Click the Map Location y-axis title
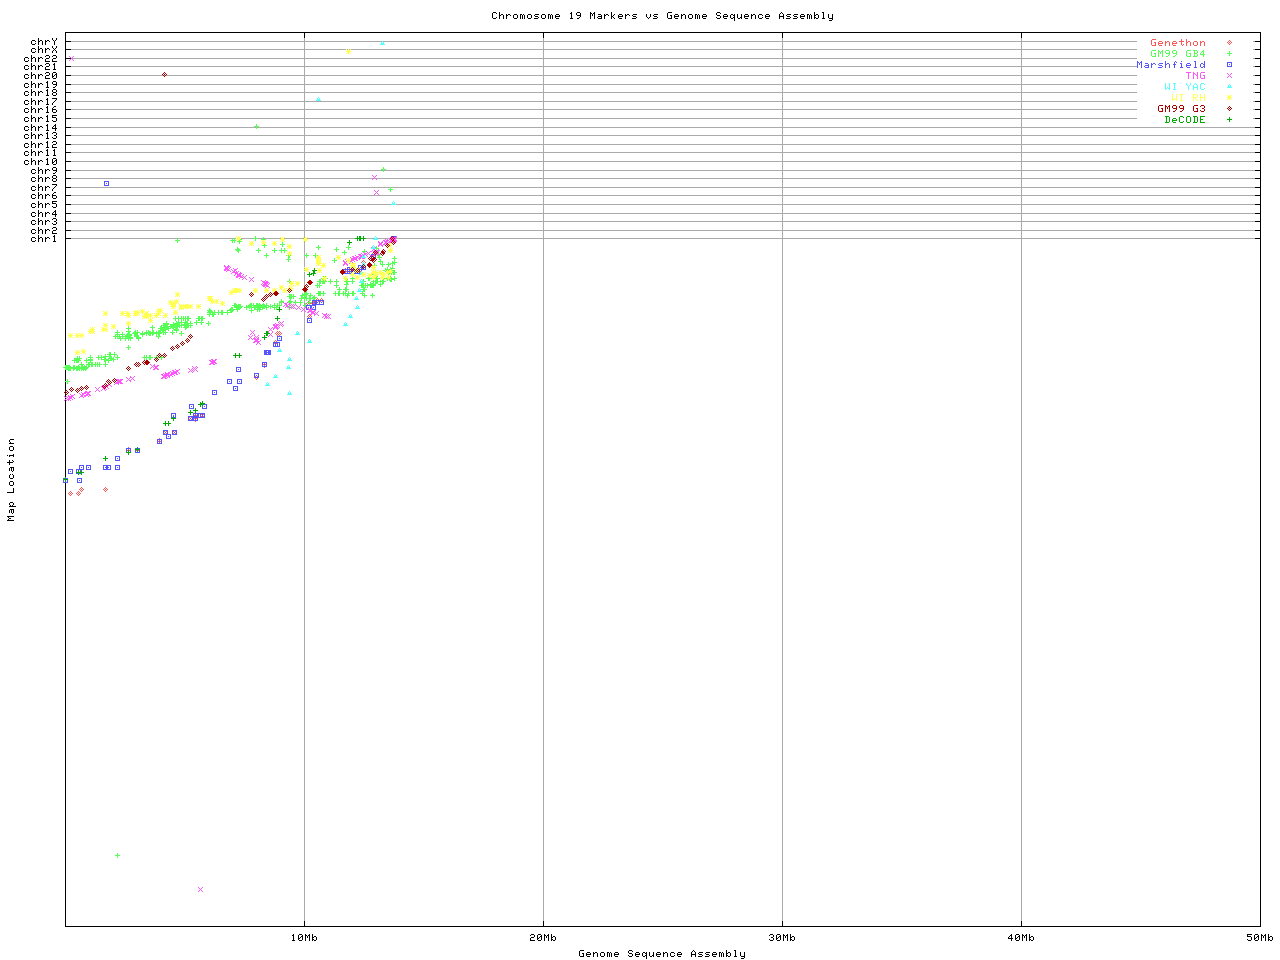Viewport: 1280px width, 960px height. coord(12,480)
